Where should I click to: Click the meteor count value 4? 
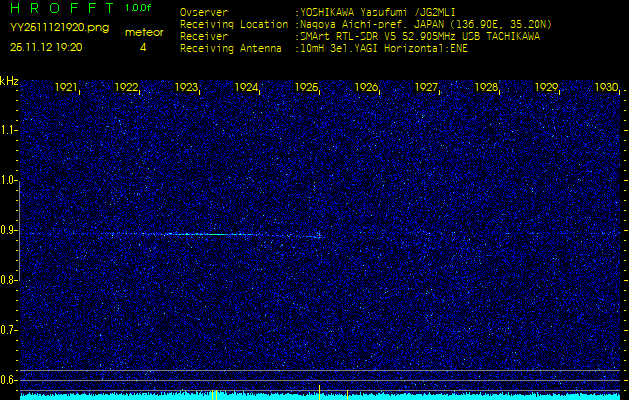tap(143, 47)
